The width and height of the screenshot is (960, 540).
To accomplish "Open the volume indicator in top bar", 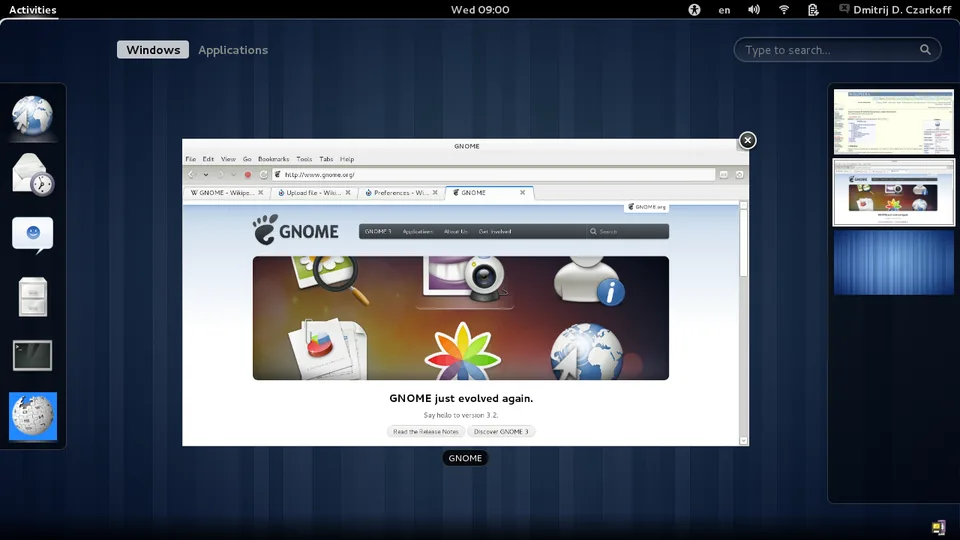I will pyautogui.click(x=754, y=10).
